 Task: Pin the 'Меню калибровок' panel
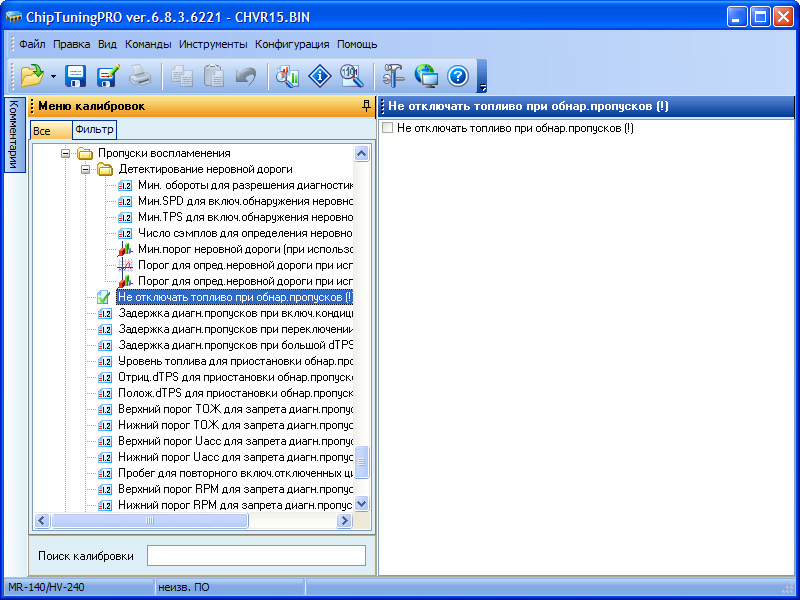pyautogui.click(x=366, y=106)
